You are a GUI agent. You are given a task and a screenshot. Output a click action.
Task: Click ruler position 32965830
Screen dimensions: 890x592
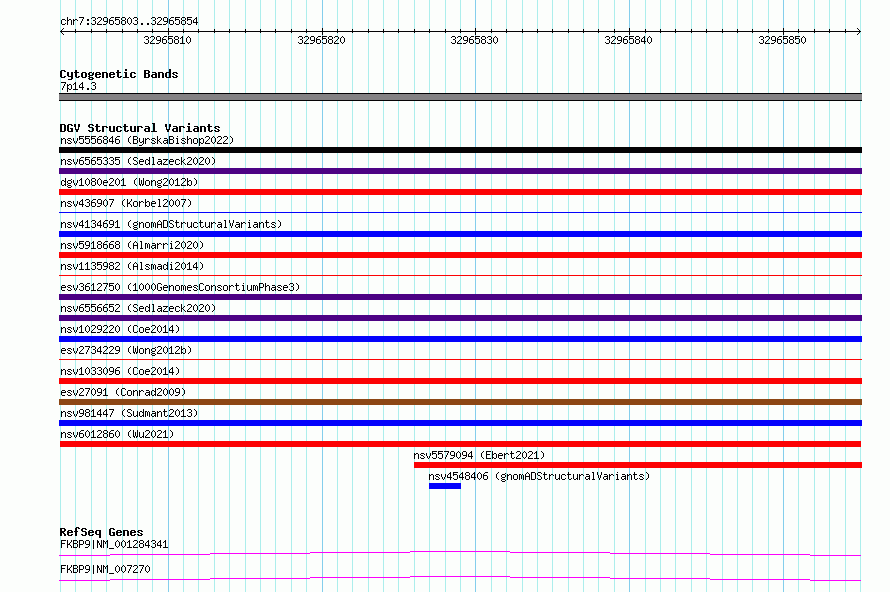pyautogui.click(x=475, y=40)
